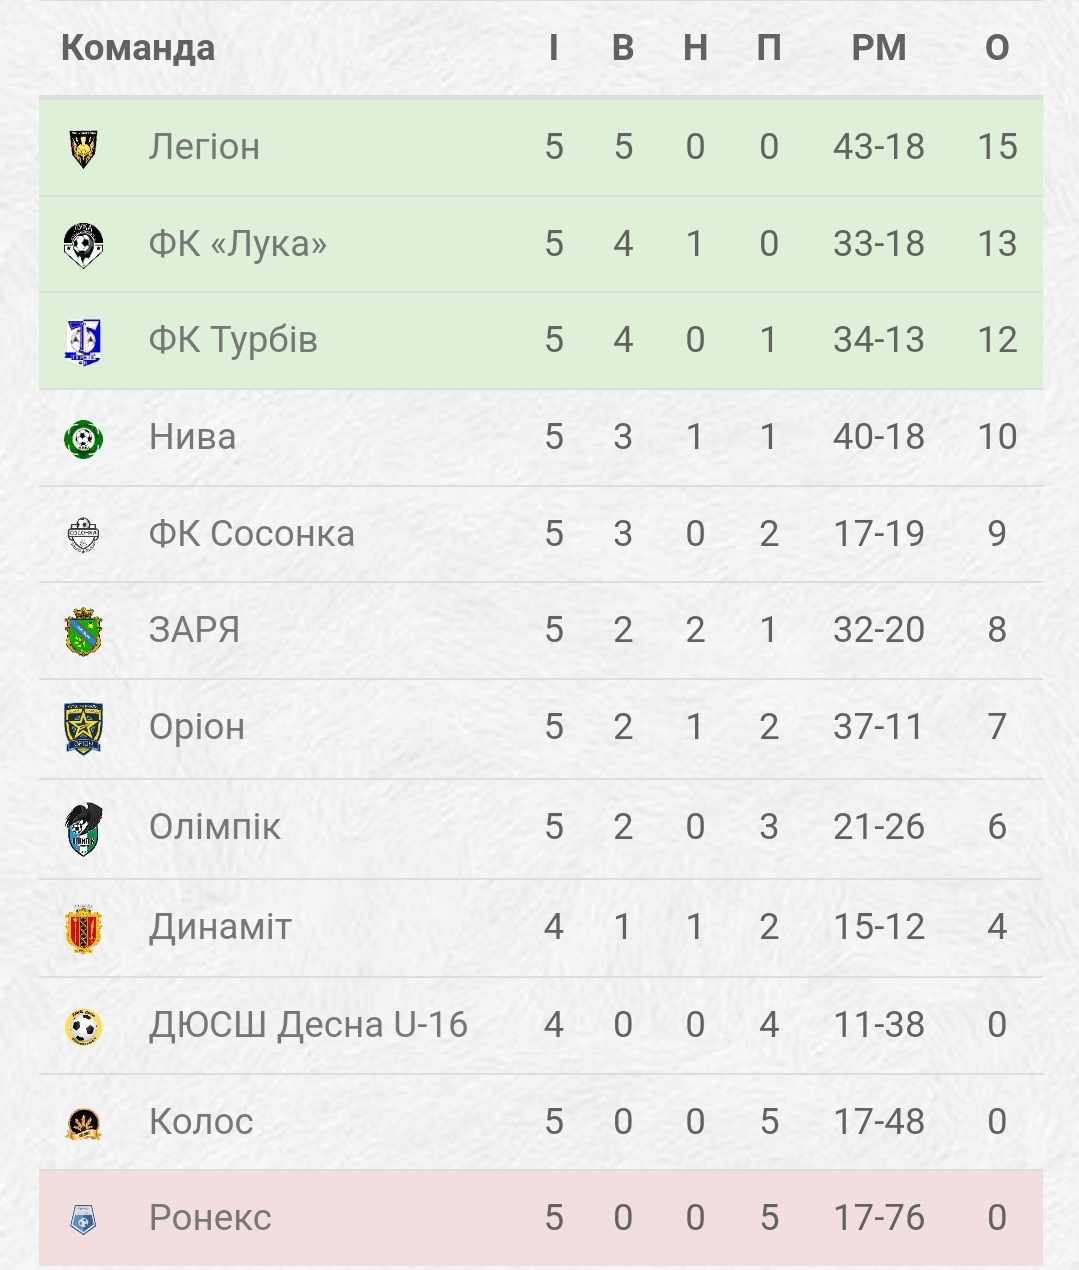Open the Легіон team name link

[x=204, y=147]
